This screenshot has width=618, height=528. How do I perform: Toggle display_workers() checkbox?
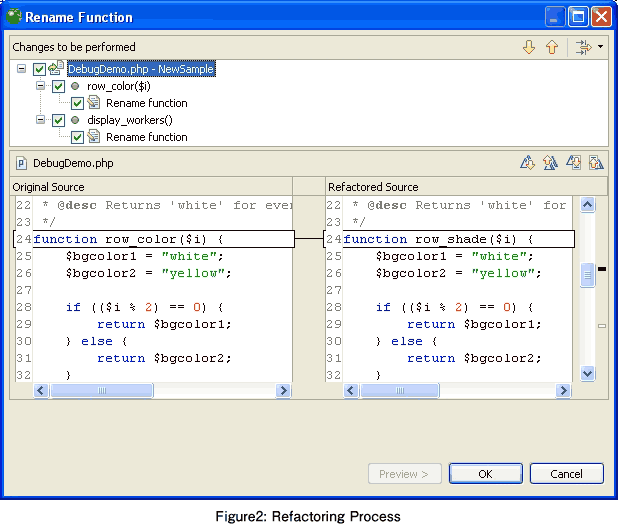(58, 120)
